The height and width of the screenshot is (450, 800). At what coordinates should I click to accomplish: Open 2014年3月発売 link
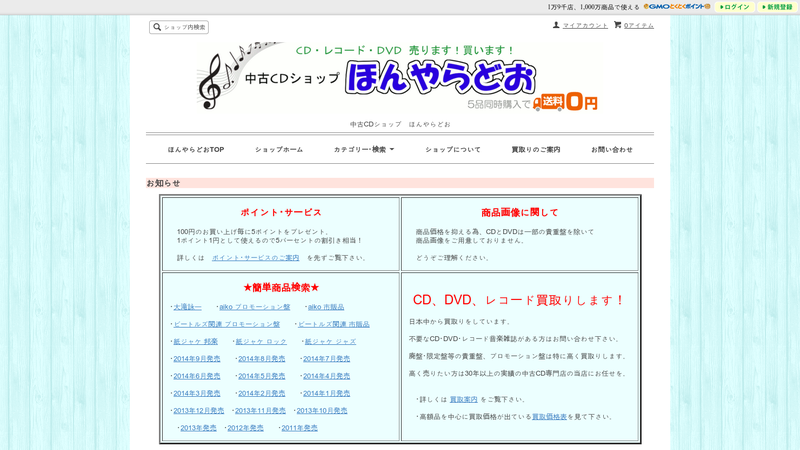point(197,394)
